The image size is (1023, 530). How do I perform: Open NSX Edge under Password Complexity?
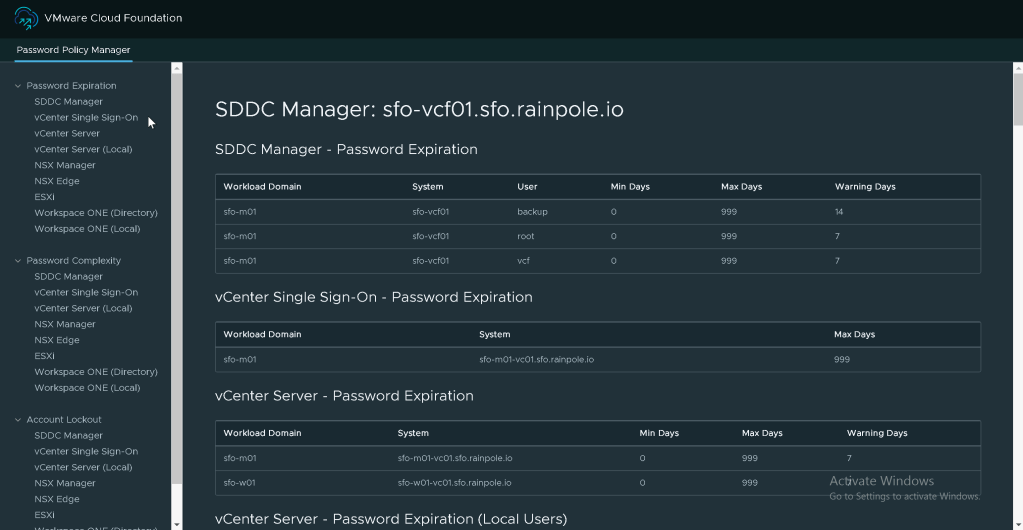point(57,340)
